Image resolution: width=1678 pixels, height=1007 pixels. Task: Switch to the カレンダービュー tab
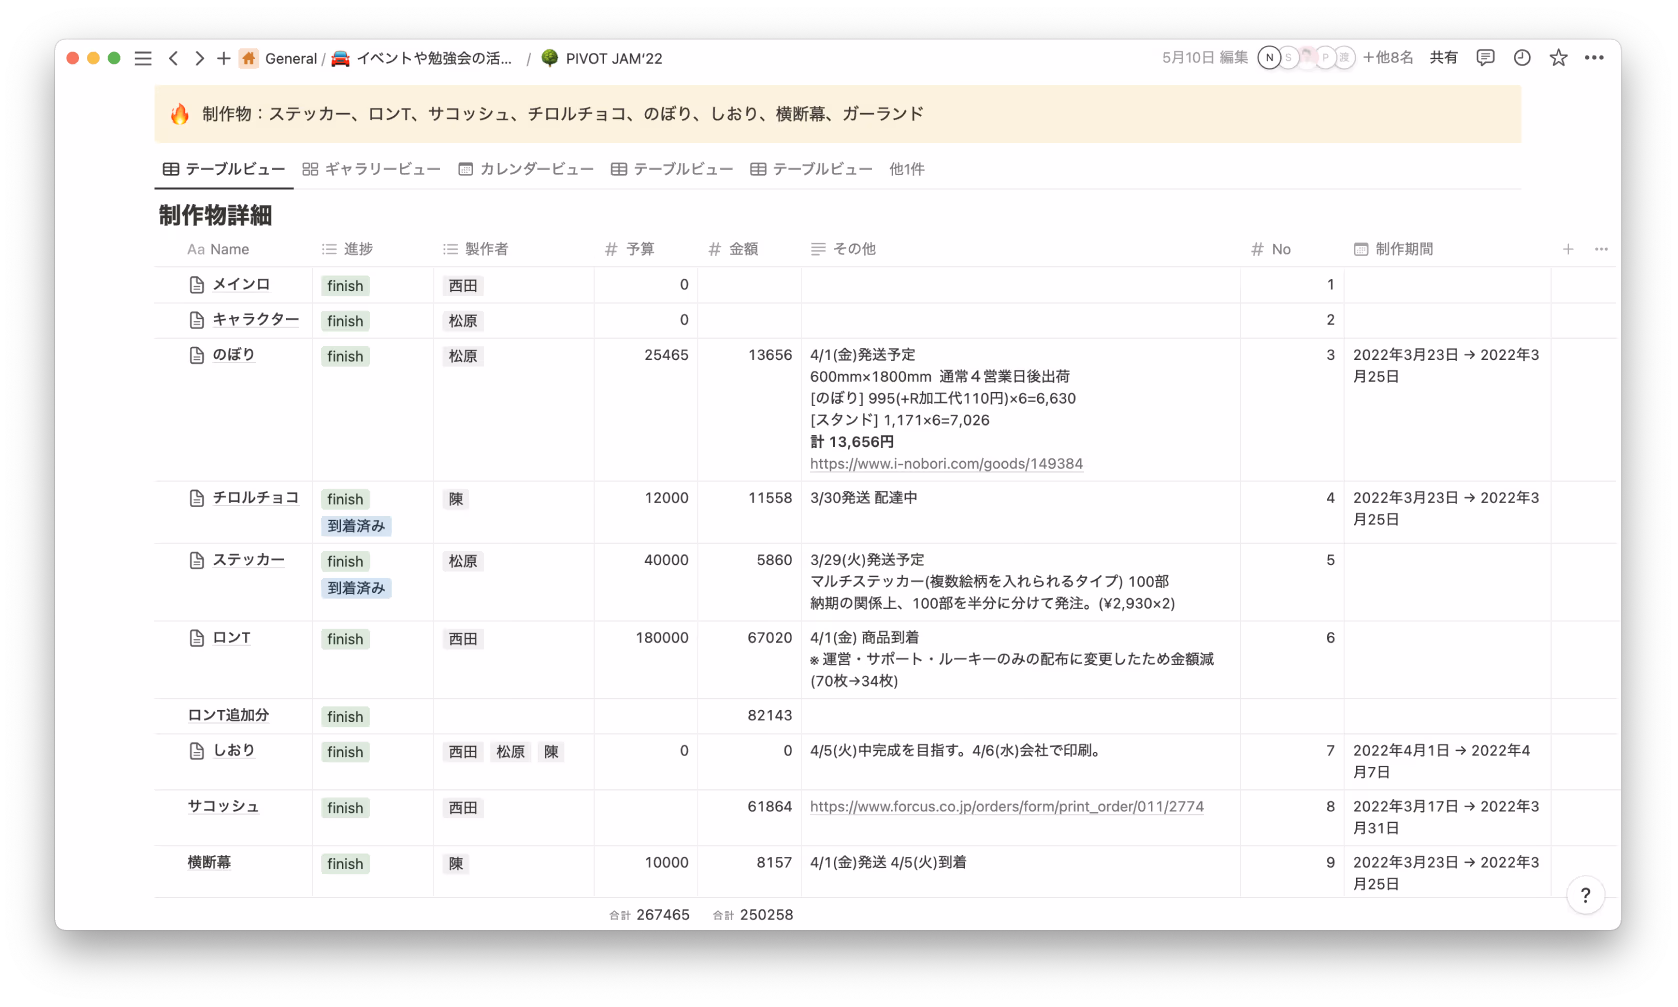tap(526, 169)
